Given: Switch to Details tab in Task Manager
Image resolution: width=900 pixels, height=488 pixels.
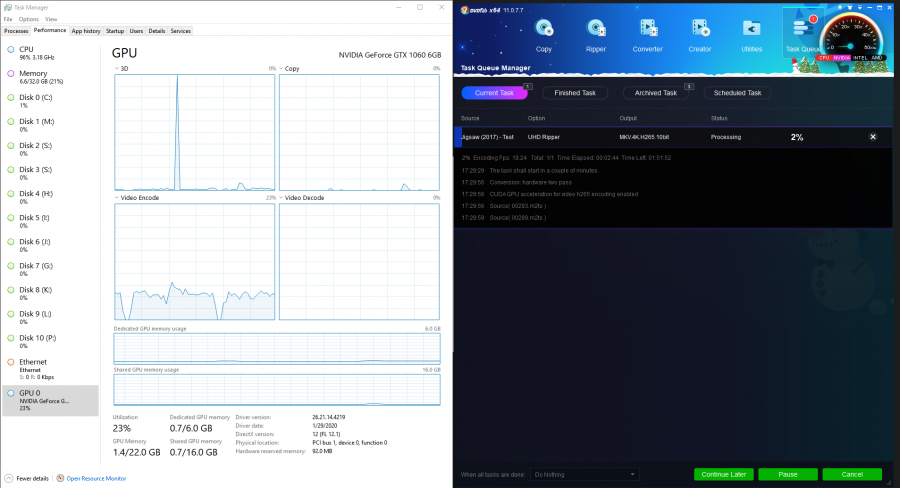Looking at the screenshot, I should tap(157, 31).
